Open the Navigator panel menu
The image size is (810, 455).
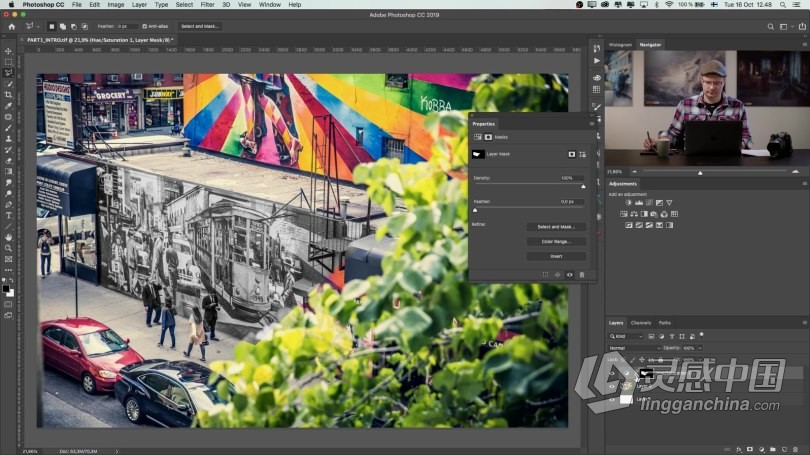(804, 45)
